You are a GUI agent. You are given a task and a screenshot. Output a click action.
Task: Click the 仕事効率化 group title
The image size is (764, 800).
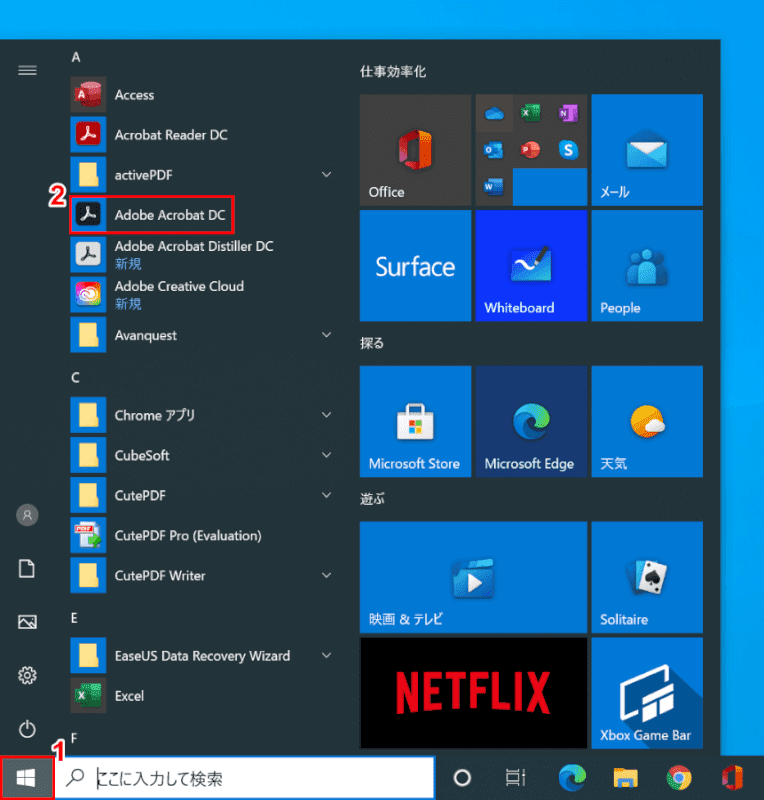[393, 71]
